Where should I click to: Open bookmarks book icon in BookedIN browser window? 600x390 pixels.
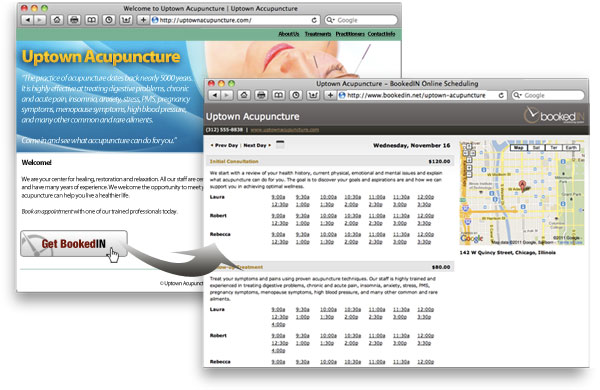click(x=279, y=95)
